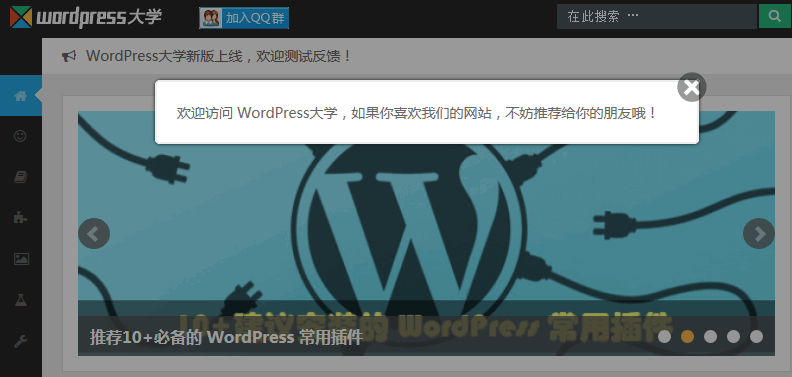Screen dimensions: 792x377
Task: Click the WordPress大学 site logo
Action: pos(86,17)
